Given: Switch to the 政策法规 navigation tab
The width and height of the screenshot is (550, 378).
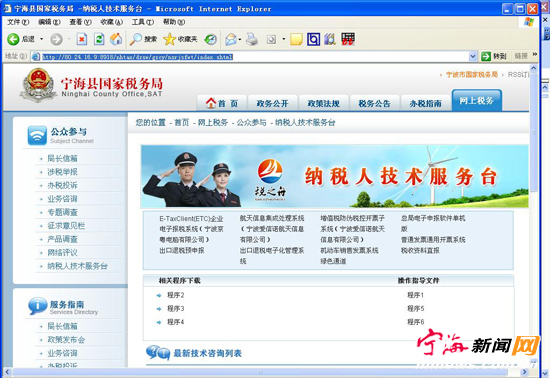Looking at the screenshot, I should pos(323,103).
